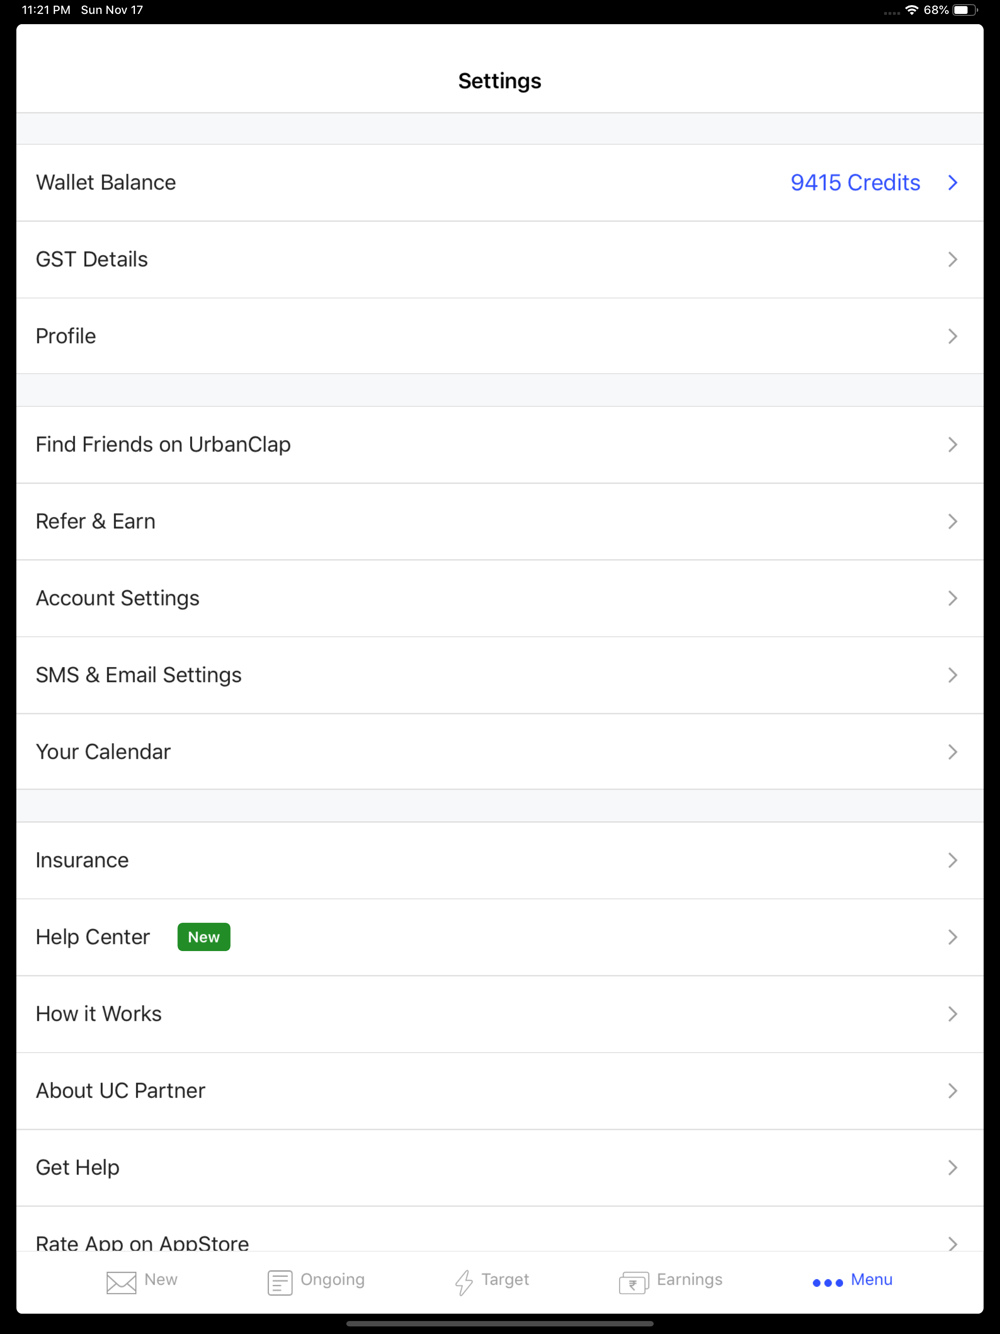The image size is (1000, 1334).
Task: Open Refer & Earn
Action: (x=500, y=522)
